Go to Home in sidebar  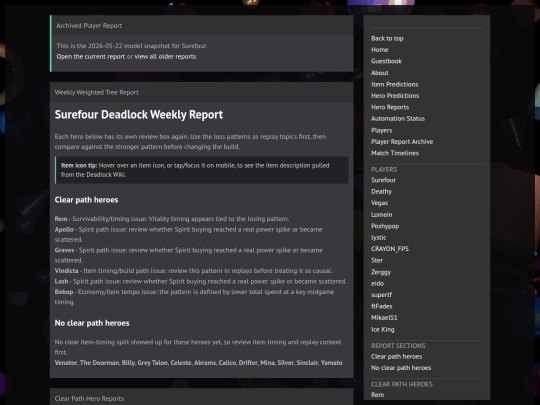(x=380, y=50)
